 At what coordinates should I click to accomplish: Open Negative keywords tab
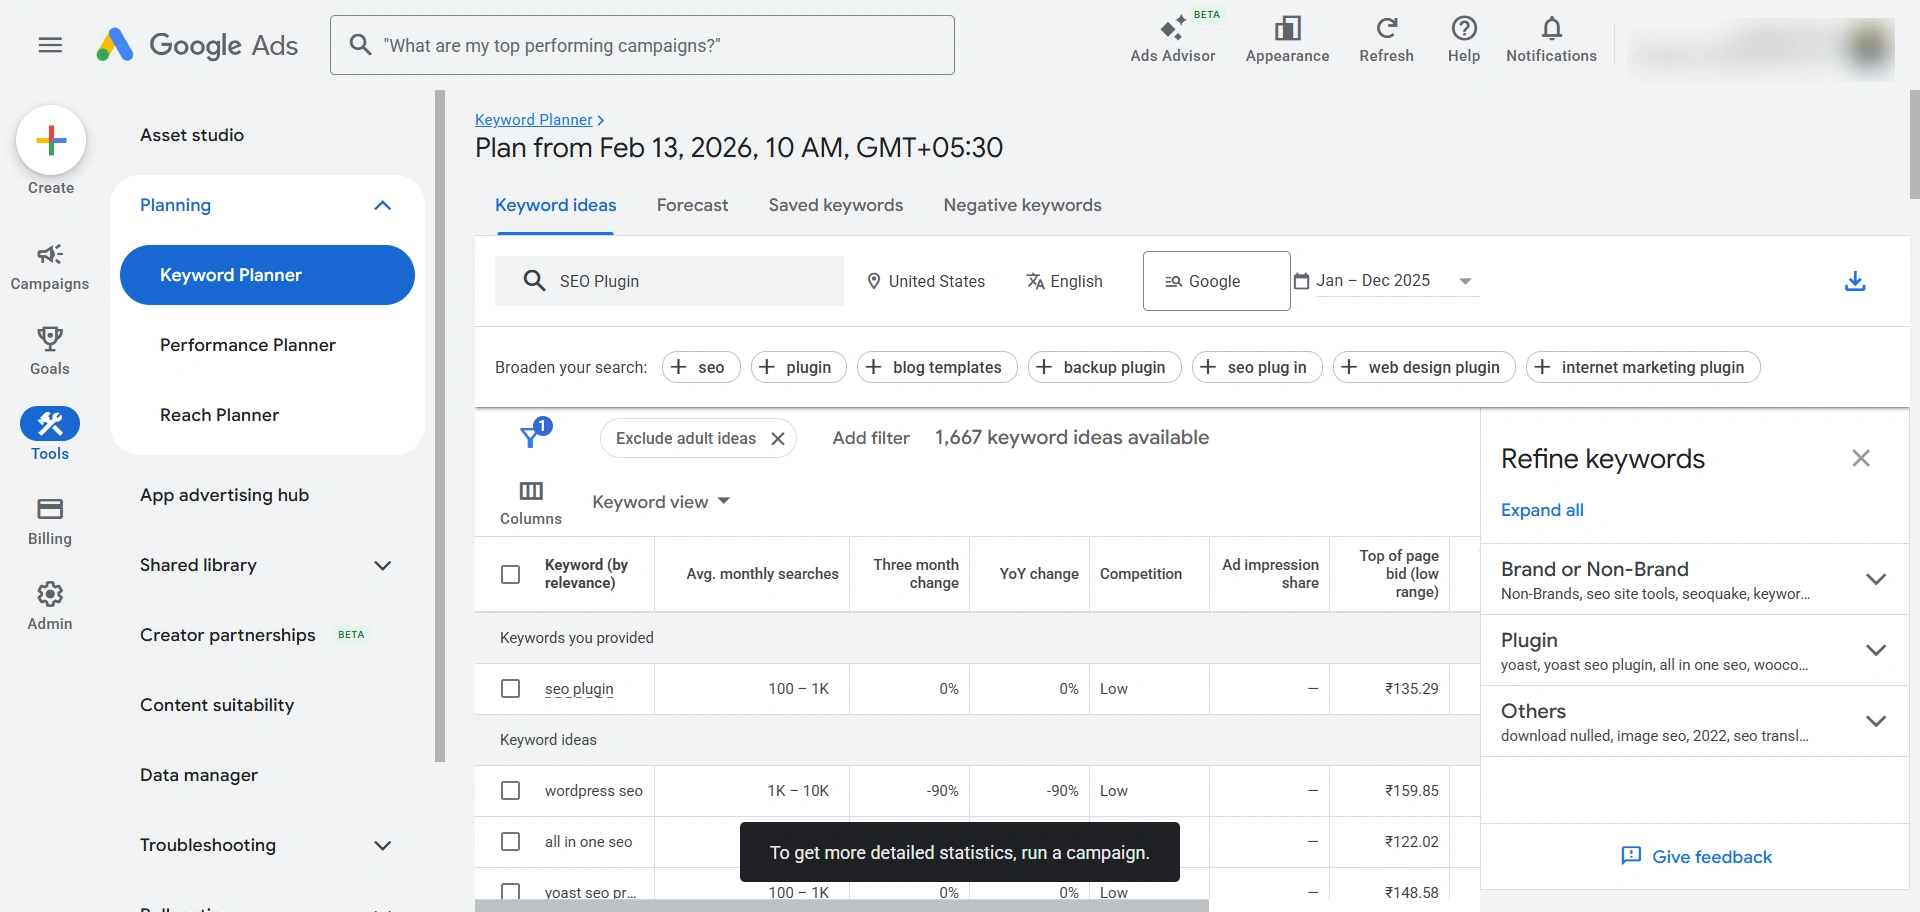[x=1022, y=205]
